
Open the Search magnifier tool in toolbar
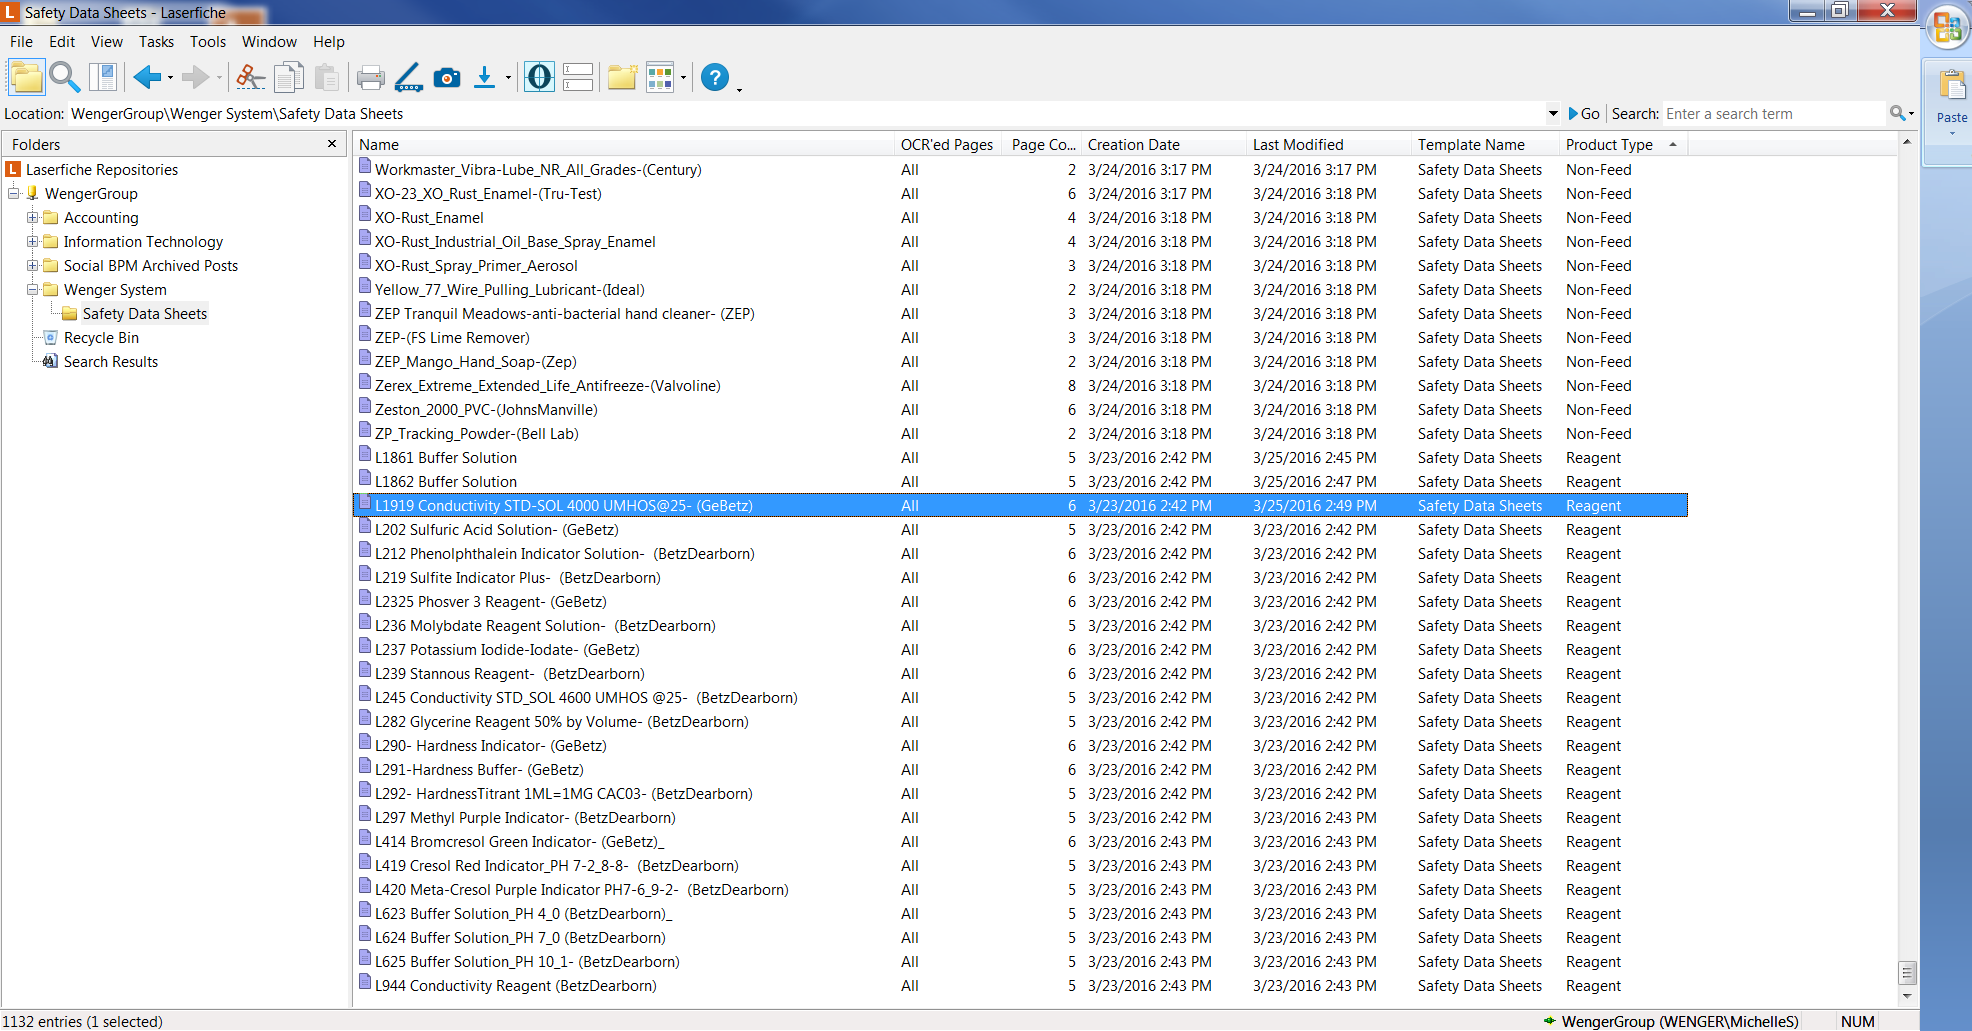click(65, 77)
